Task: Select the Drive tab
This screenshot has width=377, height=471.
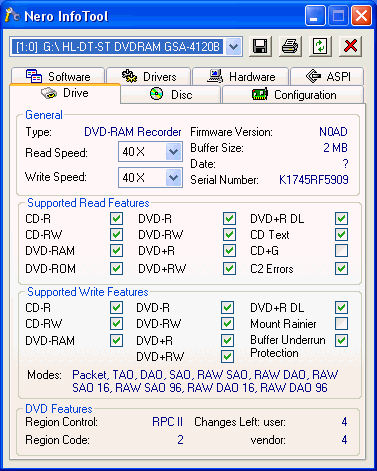Action: point(65,93)
